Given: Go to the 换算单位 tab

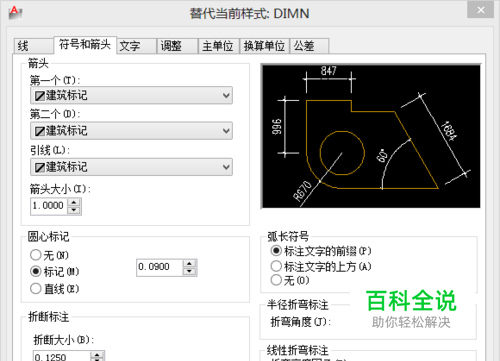Looking at the screenshot, I should (x=265, y=46).
